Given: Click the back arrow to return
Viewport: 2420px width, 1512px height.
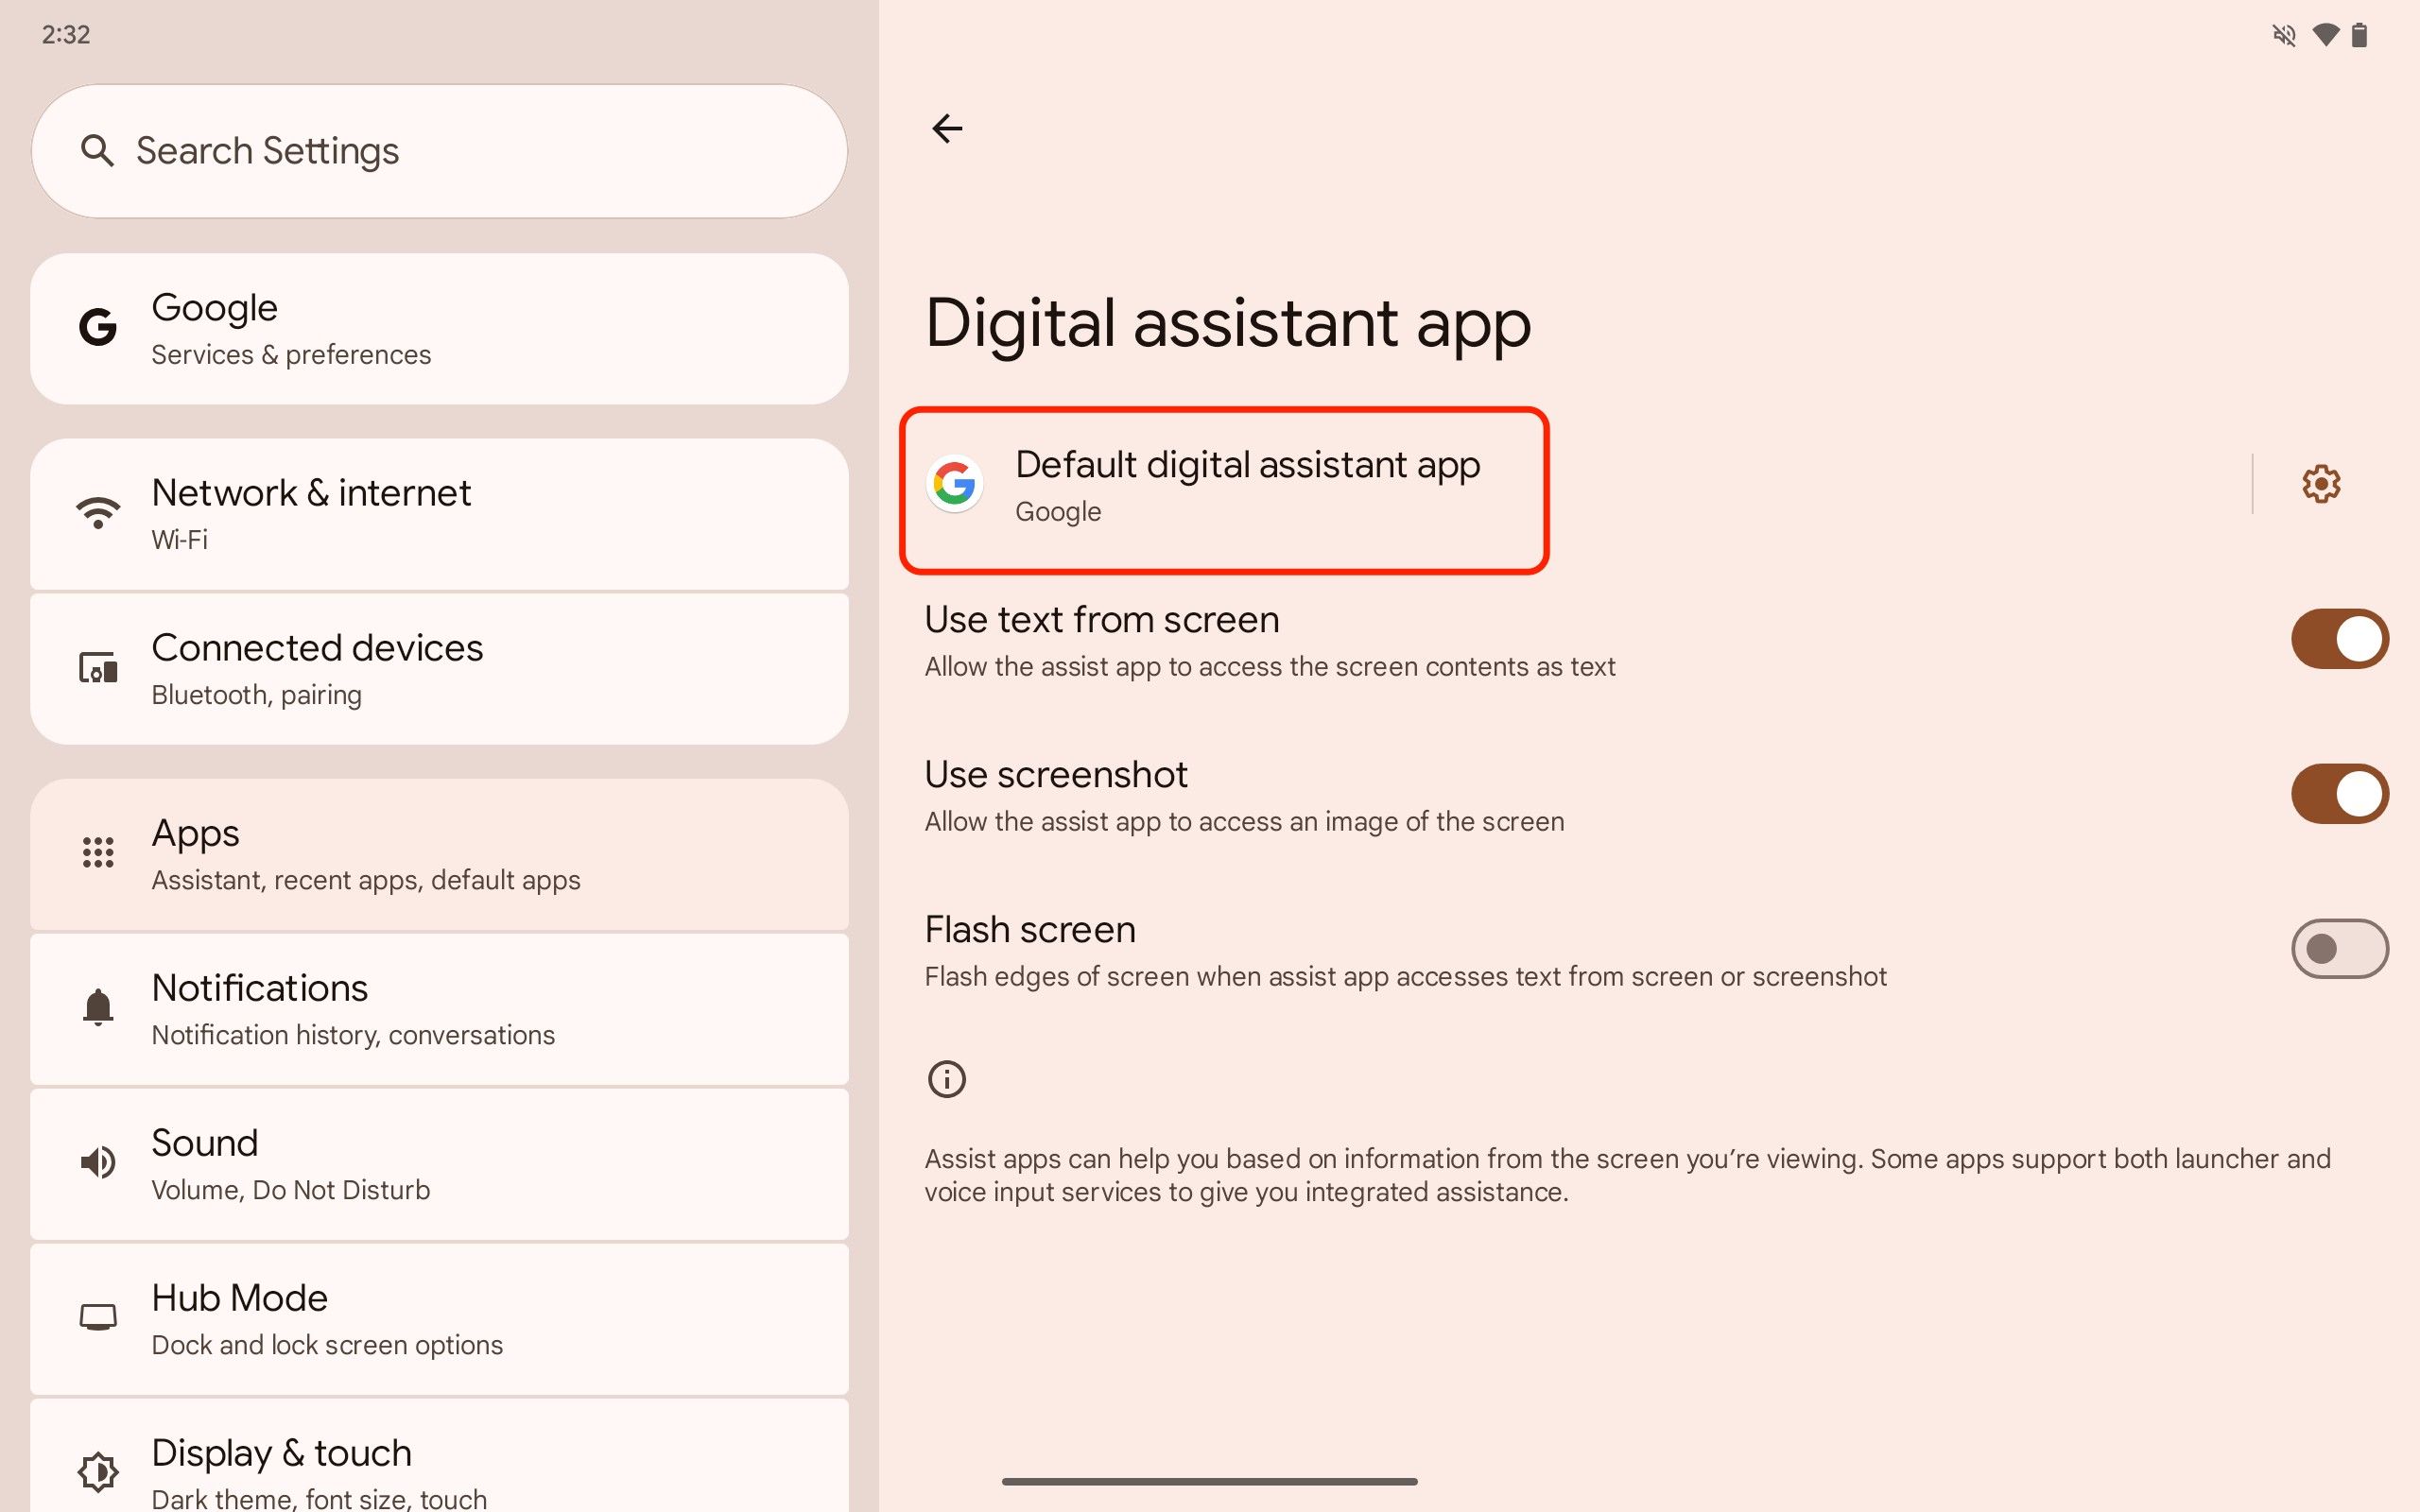Looking at the screenshot, I should tap(946, 128).
